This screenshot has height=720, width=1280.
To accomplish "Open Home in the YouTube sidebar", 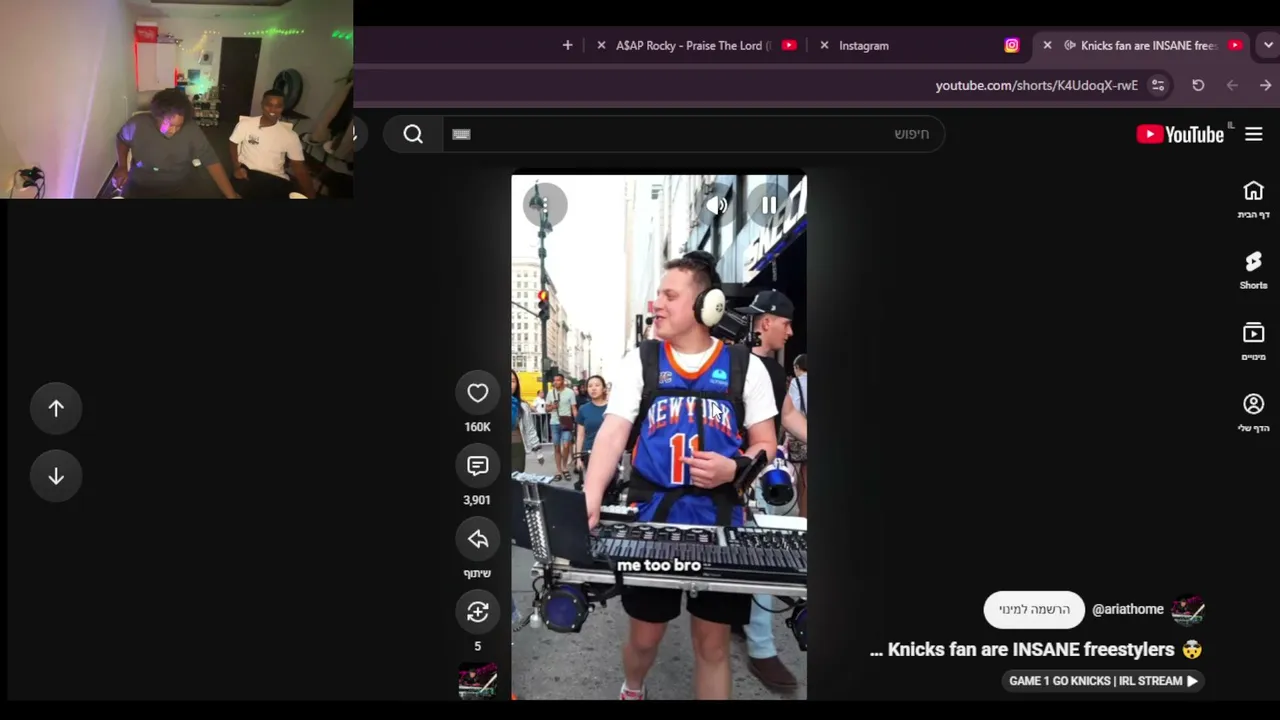I will click(1254, 199).
